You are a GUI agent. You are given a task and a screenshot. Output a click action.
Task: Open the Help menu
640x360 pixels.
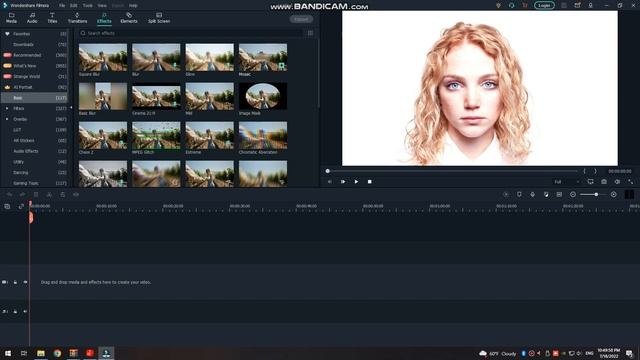point(133,6)
